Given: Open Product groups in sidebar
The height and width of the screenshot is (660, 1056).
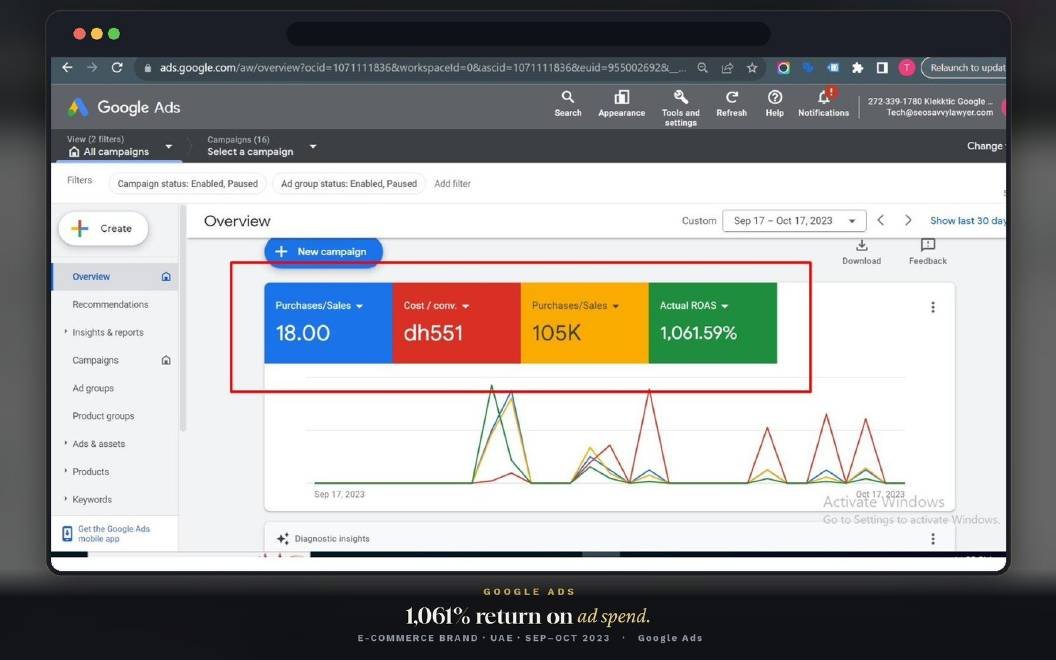Looking at the screenshot, I should click(x=103, y=416).
